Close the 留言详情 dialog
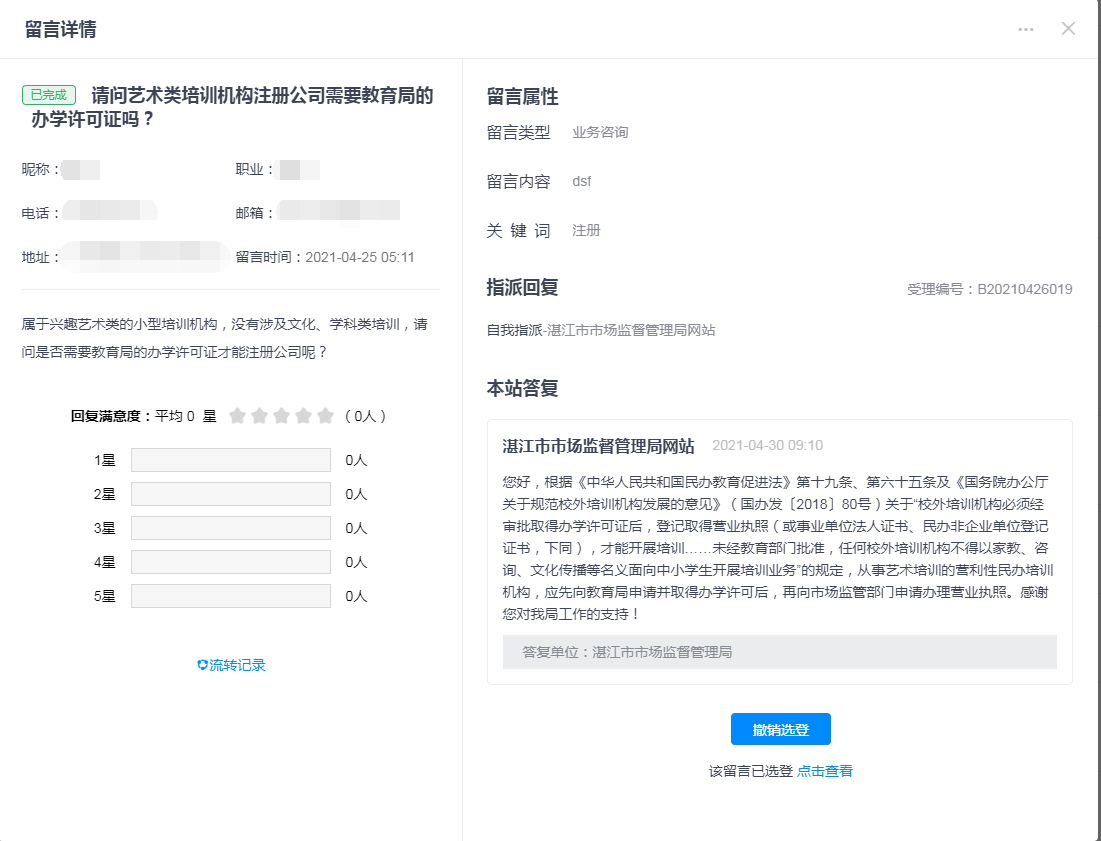The width and height of the screenshot is (1101, 841). click(x=1068, y=29)
